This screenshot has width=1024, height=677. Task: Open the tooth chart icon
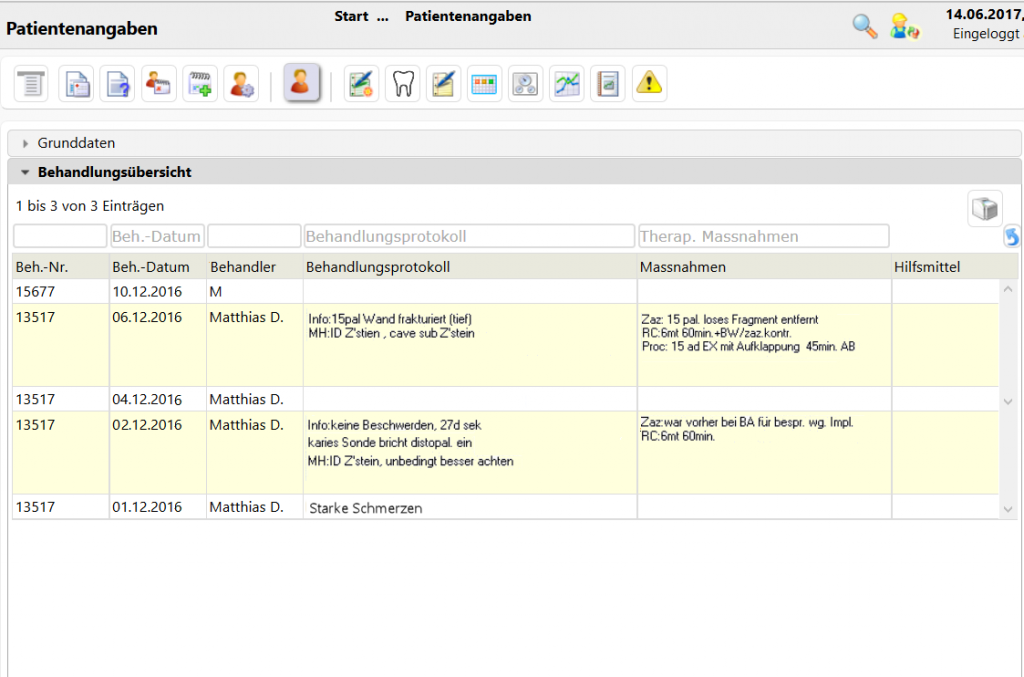(403, 84)
